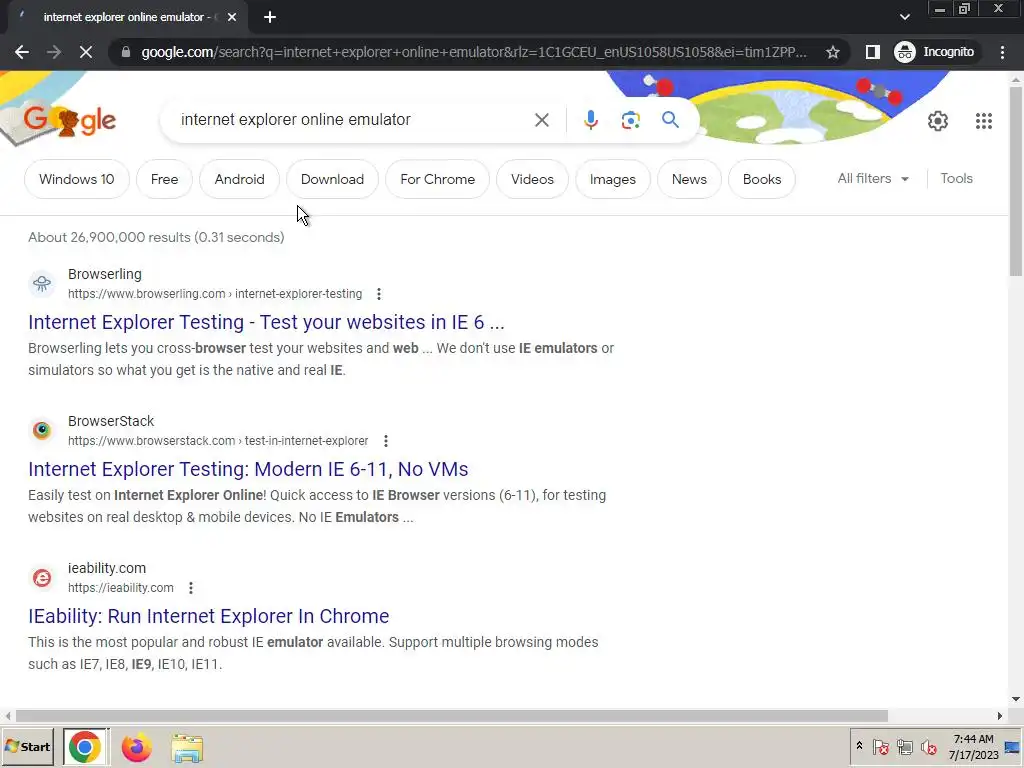Open the Google apps grid
1024x768 pixels.
tap(984, 121)
